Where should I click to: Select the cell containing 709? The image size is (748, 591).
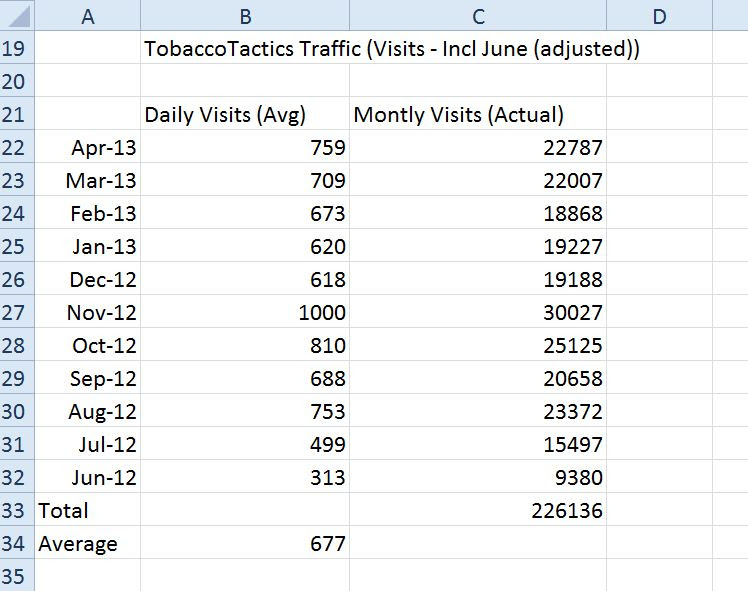click(x=245, y=180)
